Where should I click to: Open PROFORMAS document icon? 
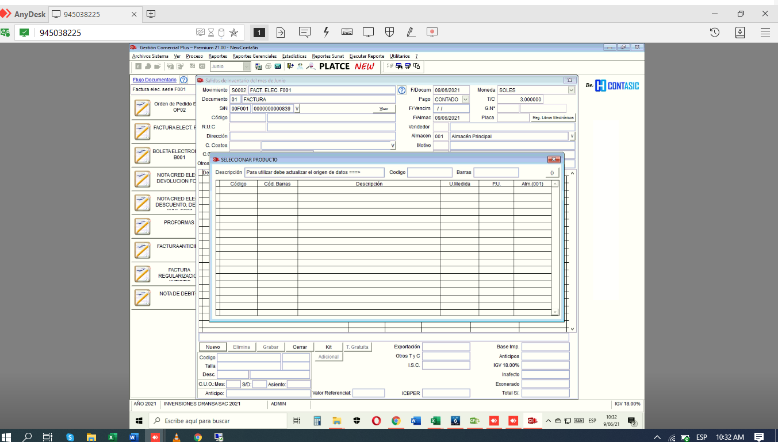[x=142, y=227]
